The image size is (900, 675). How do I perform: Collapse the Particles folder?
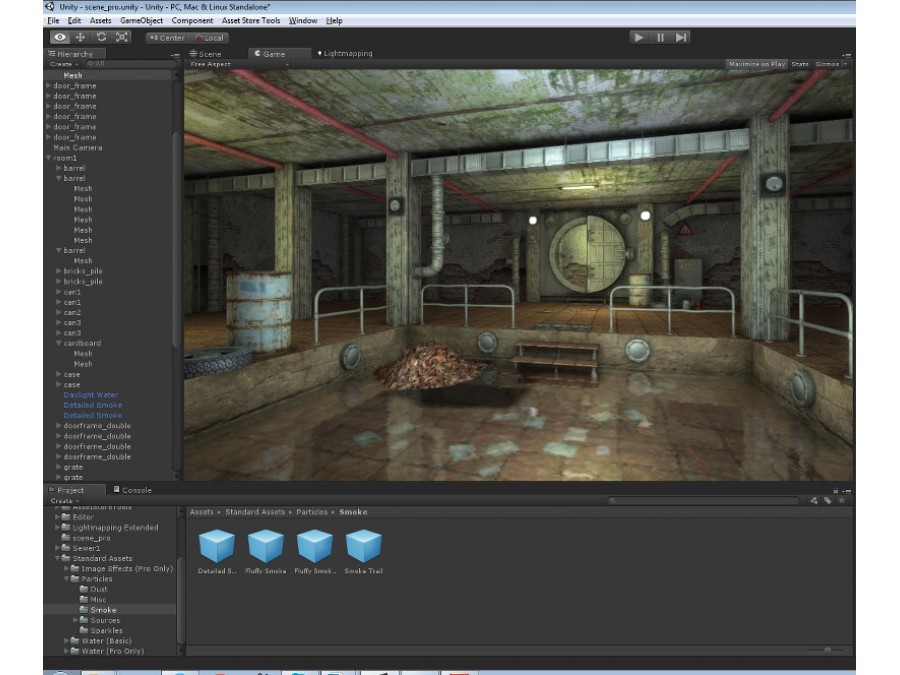click(67, 579)
